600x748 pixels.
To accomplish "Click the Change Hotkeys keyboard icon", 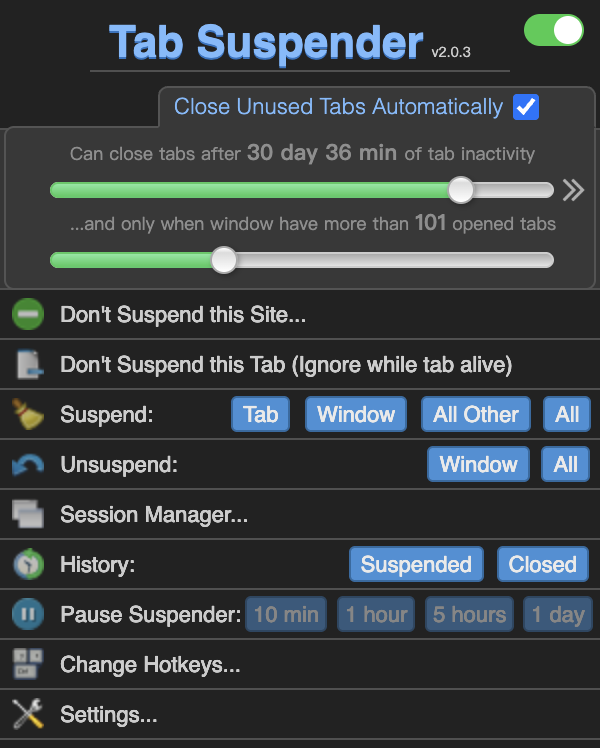I will pos(28,664).
